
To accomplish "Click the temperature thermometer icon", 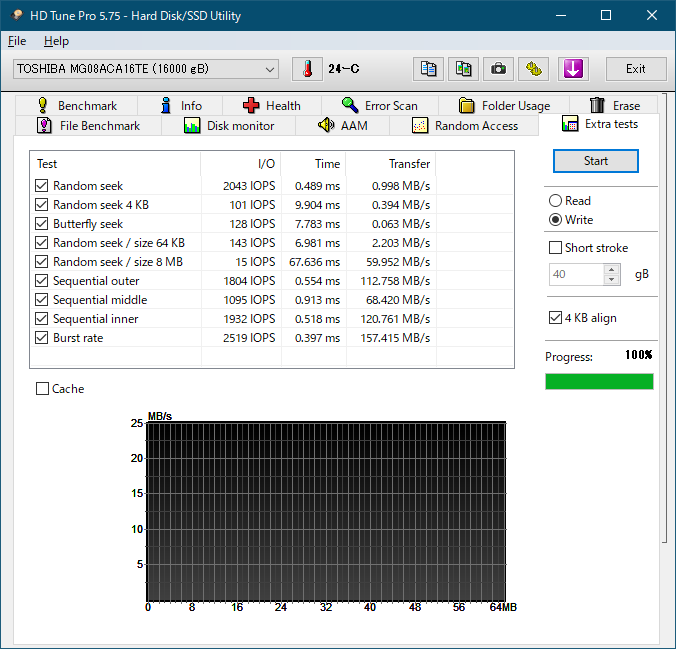I will [307, 69].
